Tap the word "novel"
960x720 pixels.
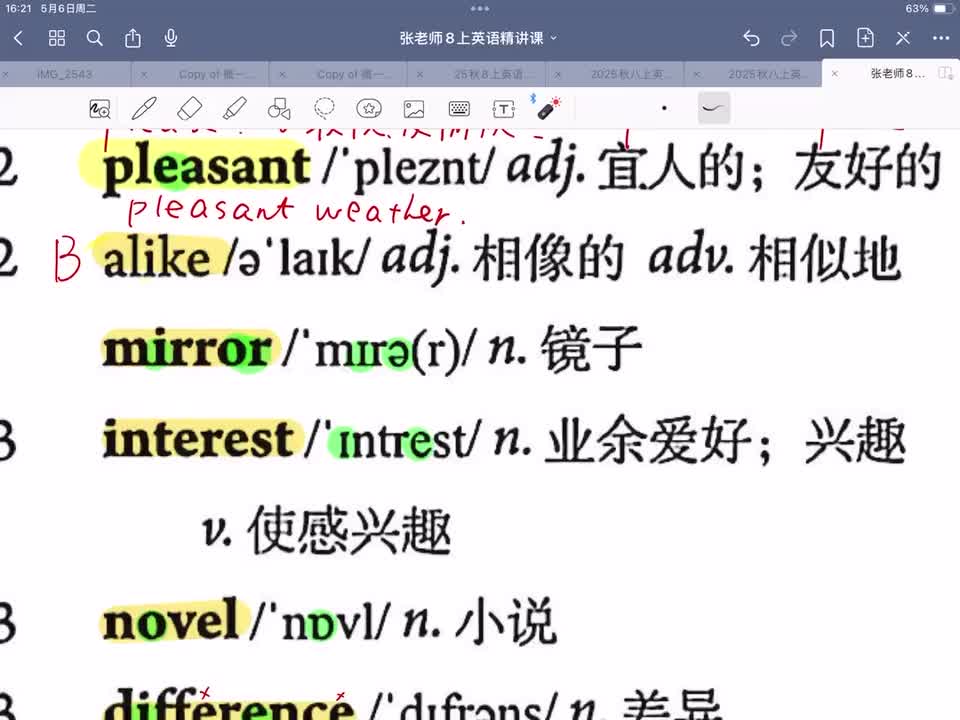click(171, 621)
